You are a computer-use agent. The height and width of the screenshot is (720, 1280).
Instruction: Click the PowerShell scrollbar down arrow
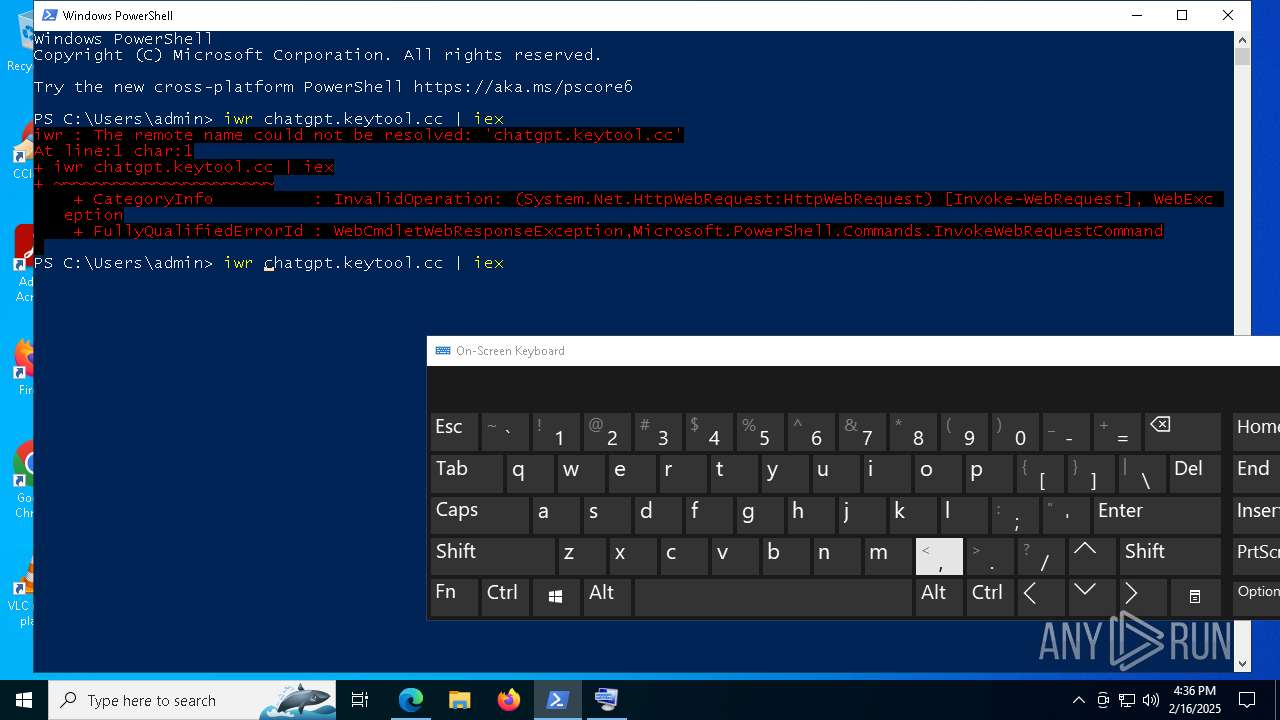[1242, 663]
